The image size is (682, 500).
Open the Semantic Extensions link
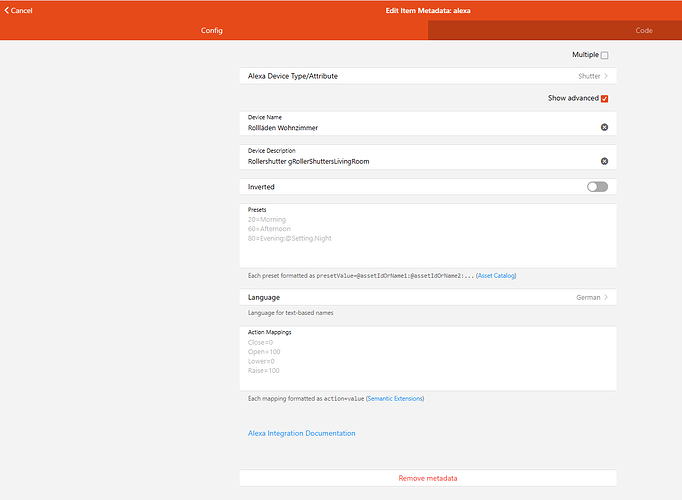pos(395,399)
